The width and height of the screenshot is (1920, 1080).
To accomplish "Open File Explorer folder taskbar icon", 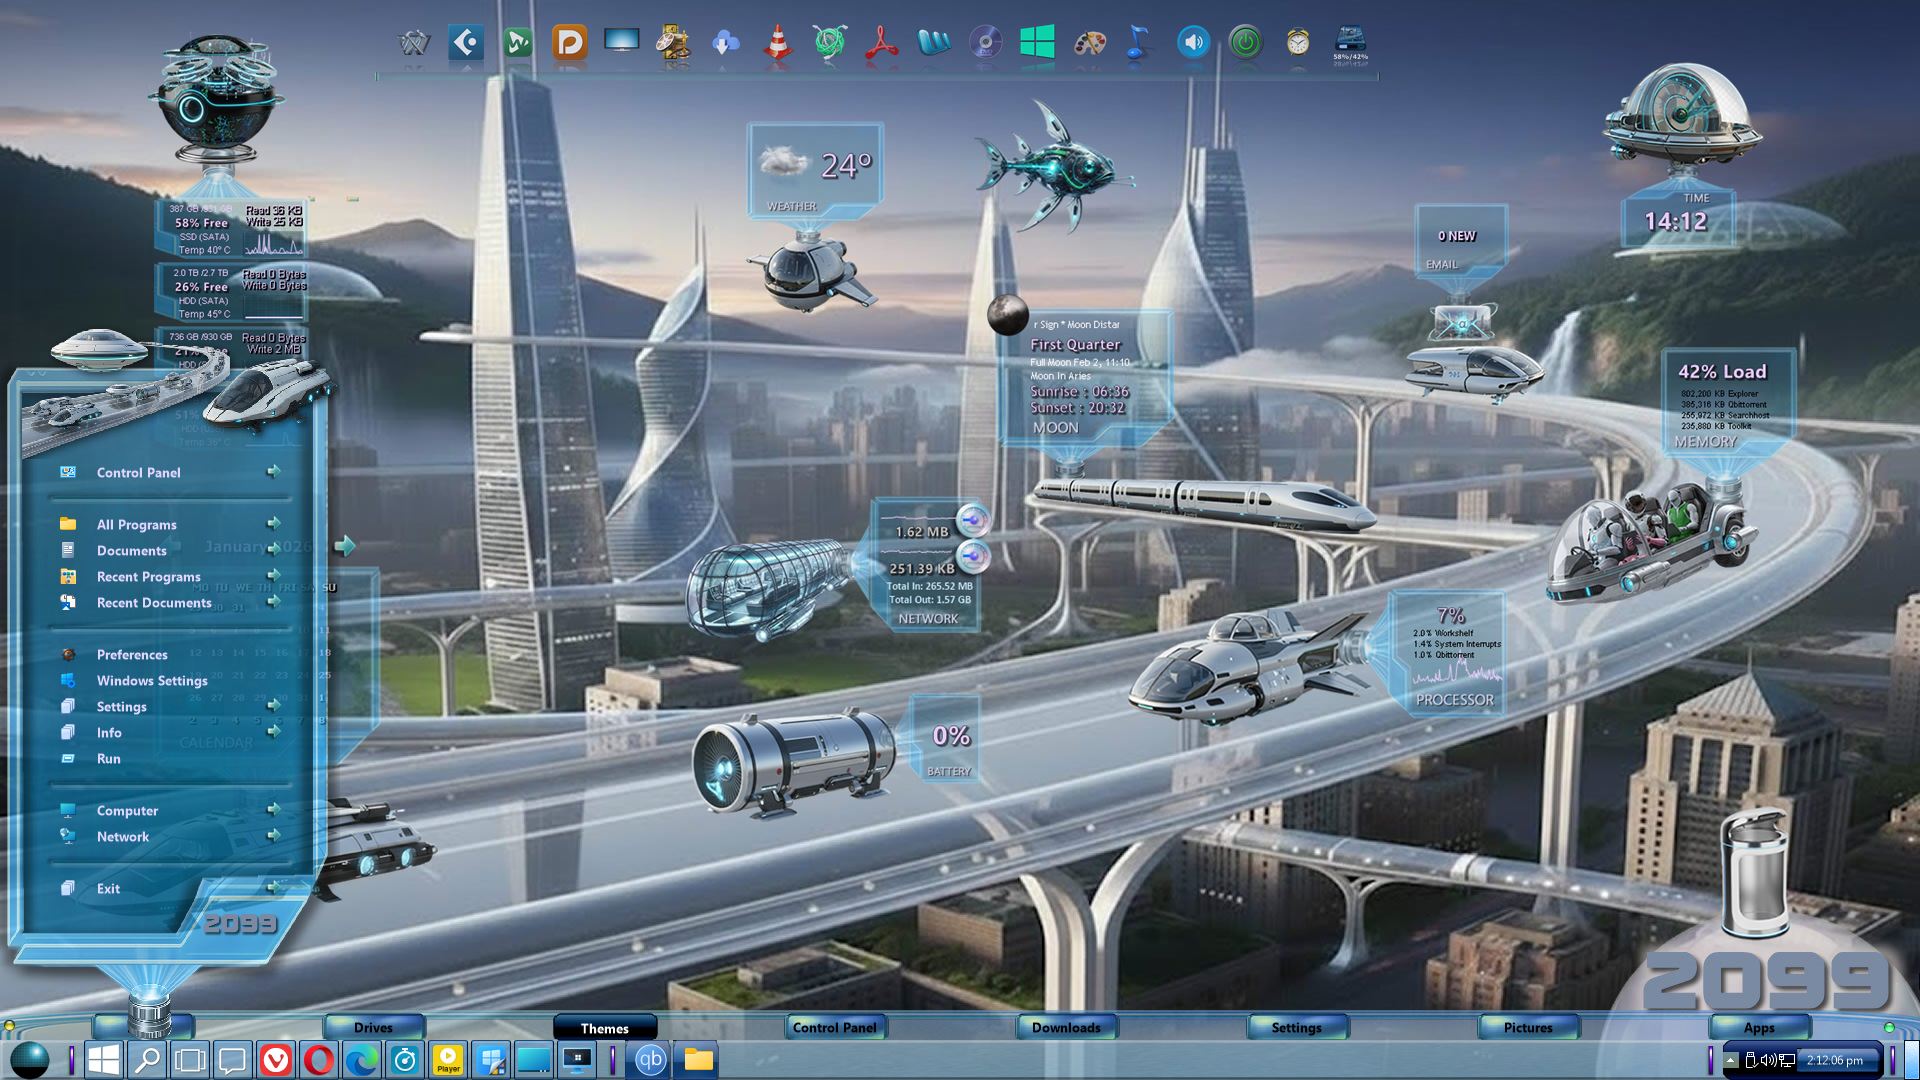I will (x=699, y=1060).
